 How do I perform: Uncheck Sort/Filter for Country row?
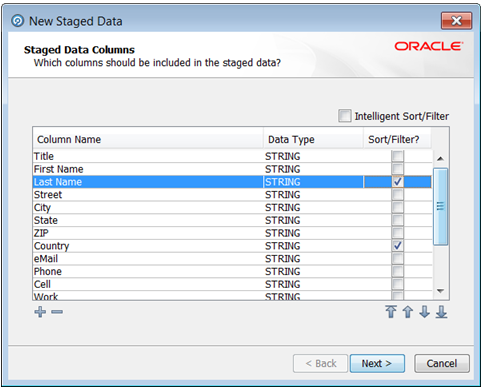coord(398,246)
